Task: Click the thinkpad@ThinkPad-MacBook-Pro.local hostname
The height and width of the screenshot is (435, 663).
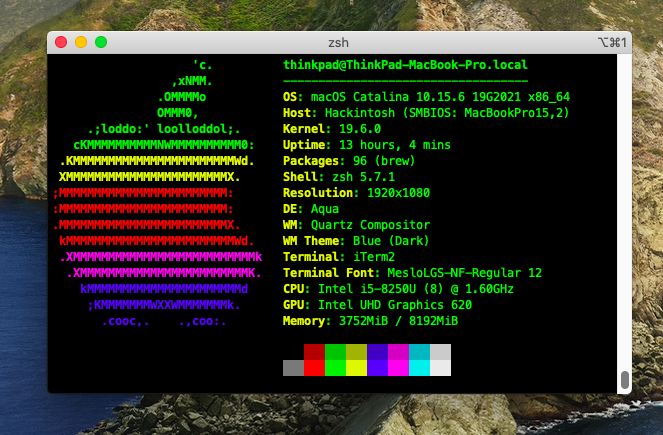Action: [405, 65]
